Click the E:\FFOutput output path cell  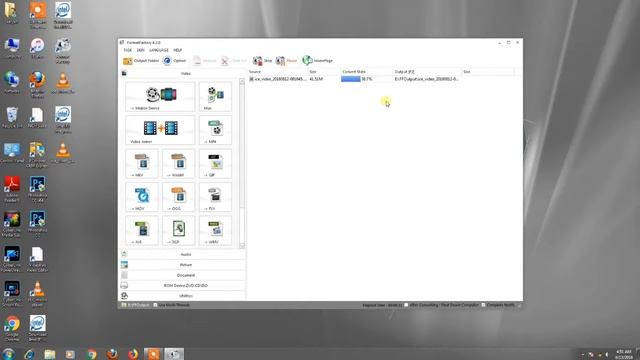(x=427, y=79)
